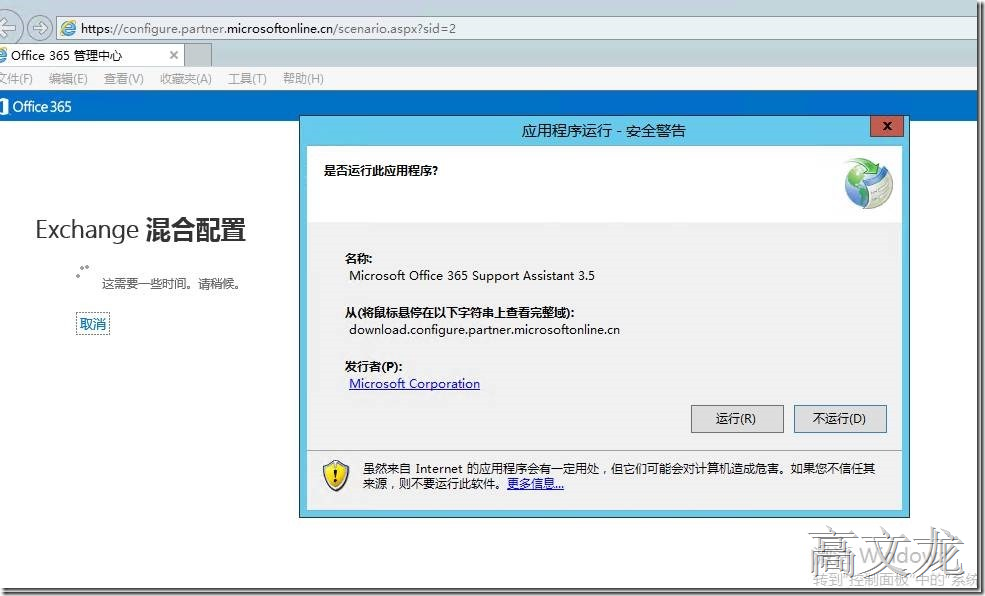Open the 工具(T) menu
985x596 pixels.
pyautogui.click(x=247, y=79)
